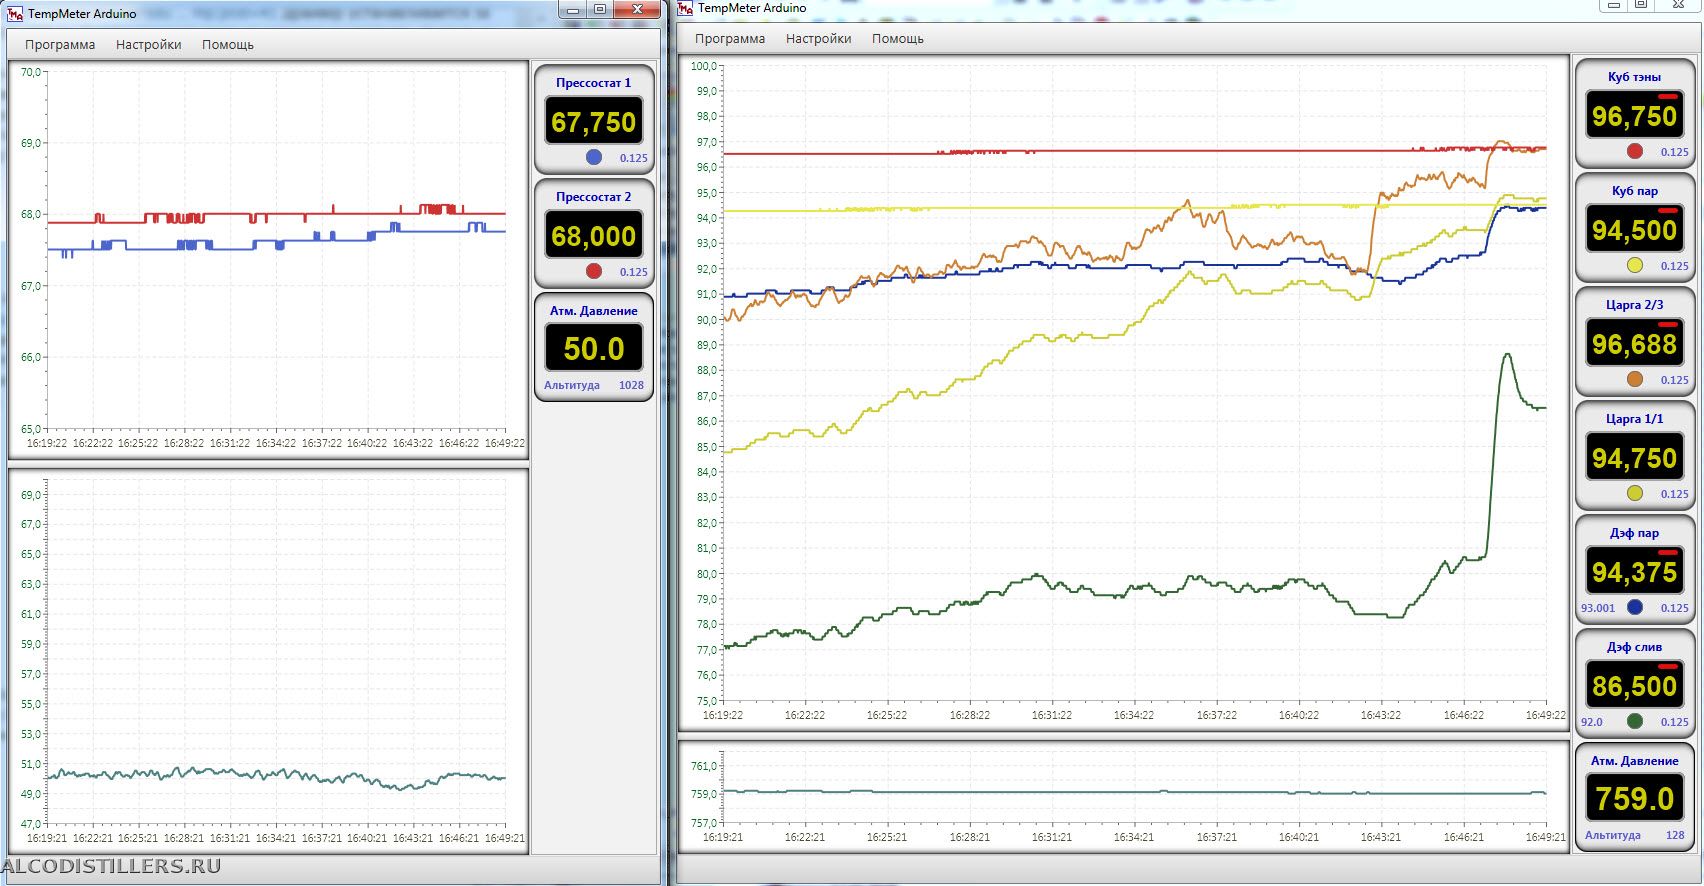This screenshot has width=1704, height=886.
Task: Open Программа menu in right TempMeter window
Action: tap(730, 38)
